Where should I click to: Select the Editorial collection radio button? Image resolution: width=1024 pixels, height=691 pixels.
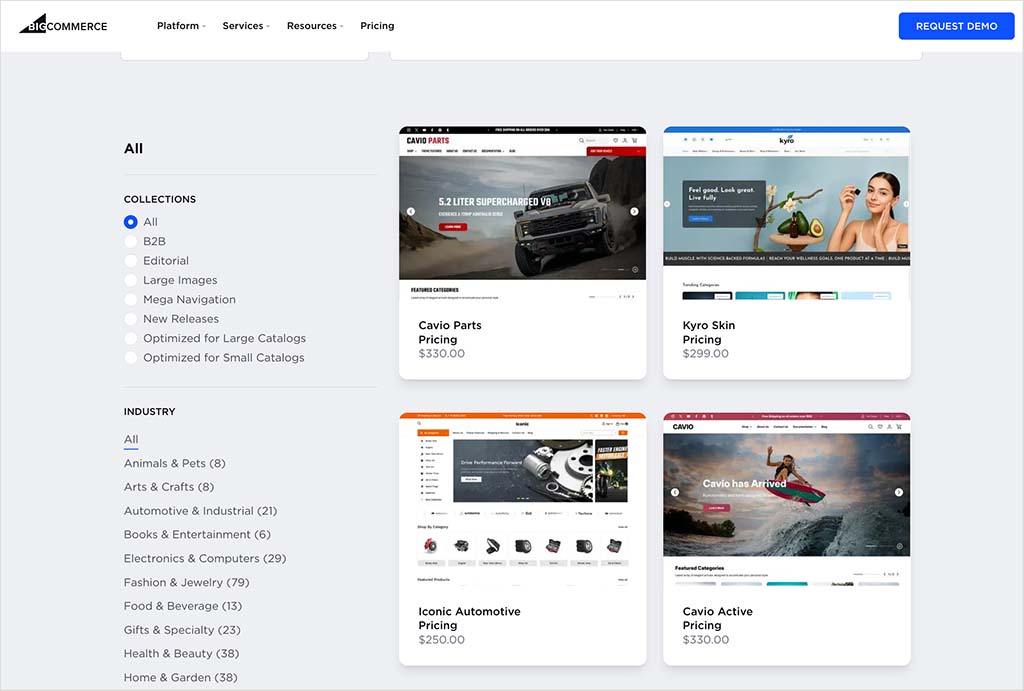131,261
